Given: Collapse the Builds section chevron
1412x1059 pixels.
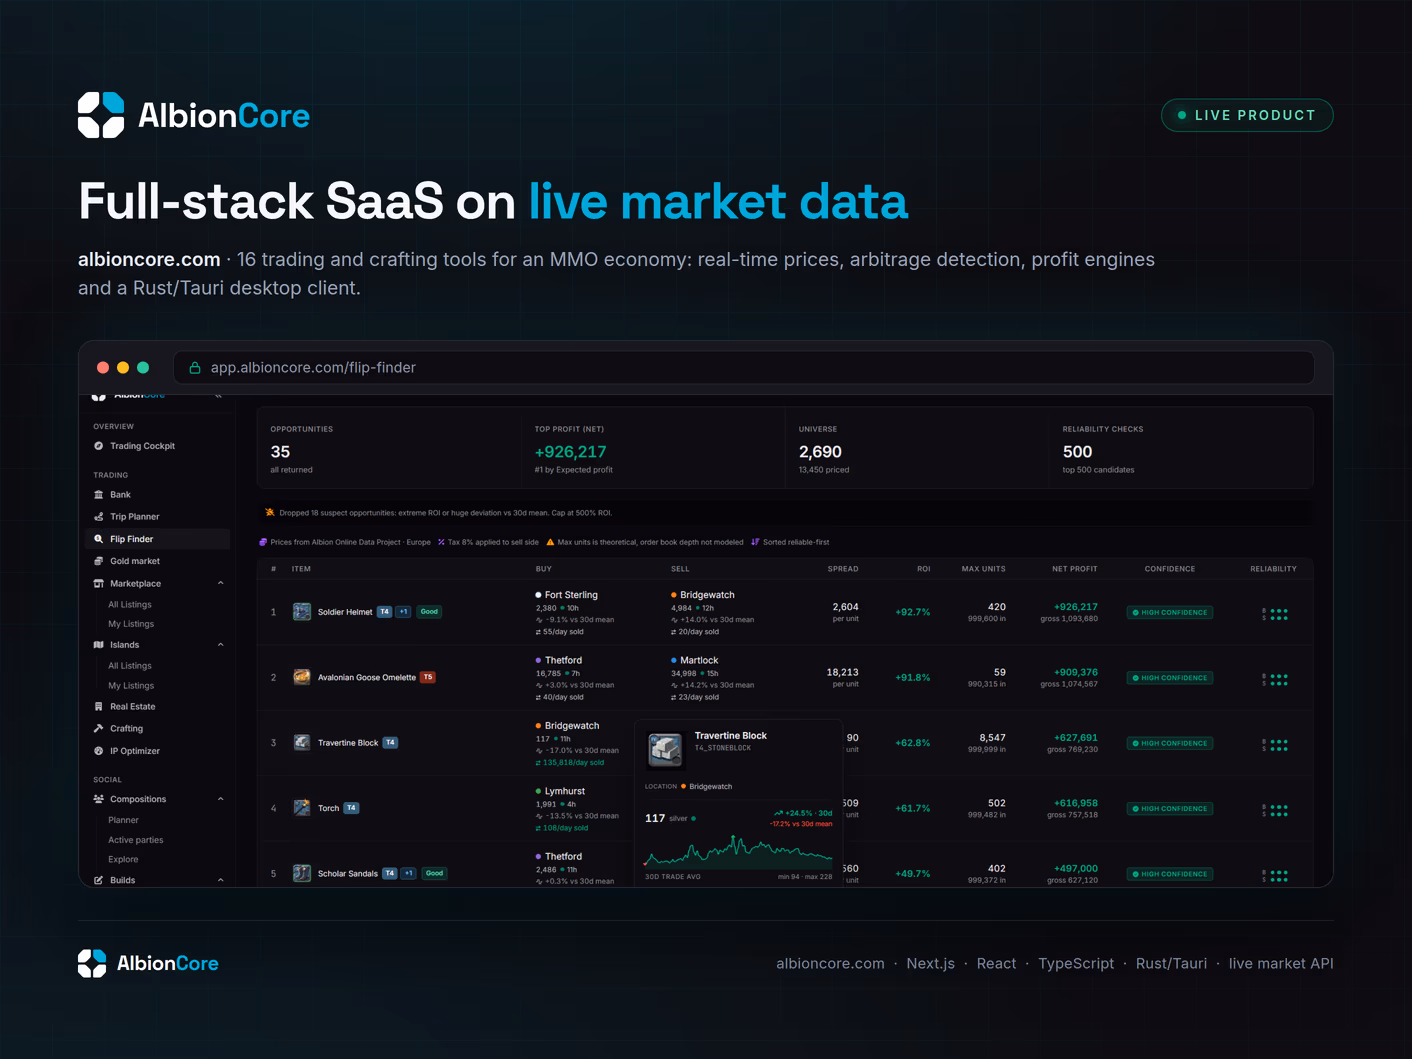Looking at the screenshot, I should (221, 880).
